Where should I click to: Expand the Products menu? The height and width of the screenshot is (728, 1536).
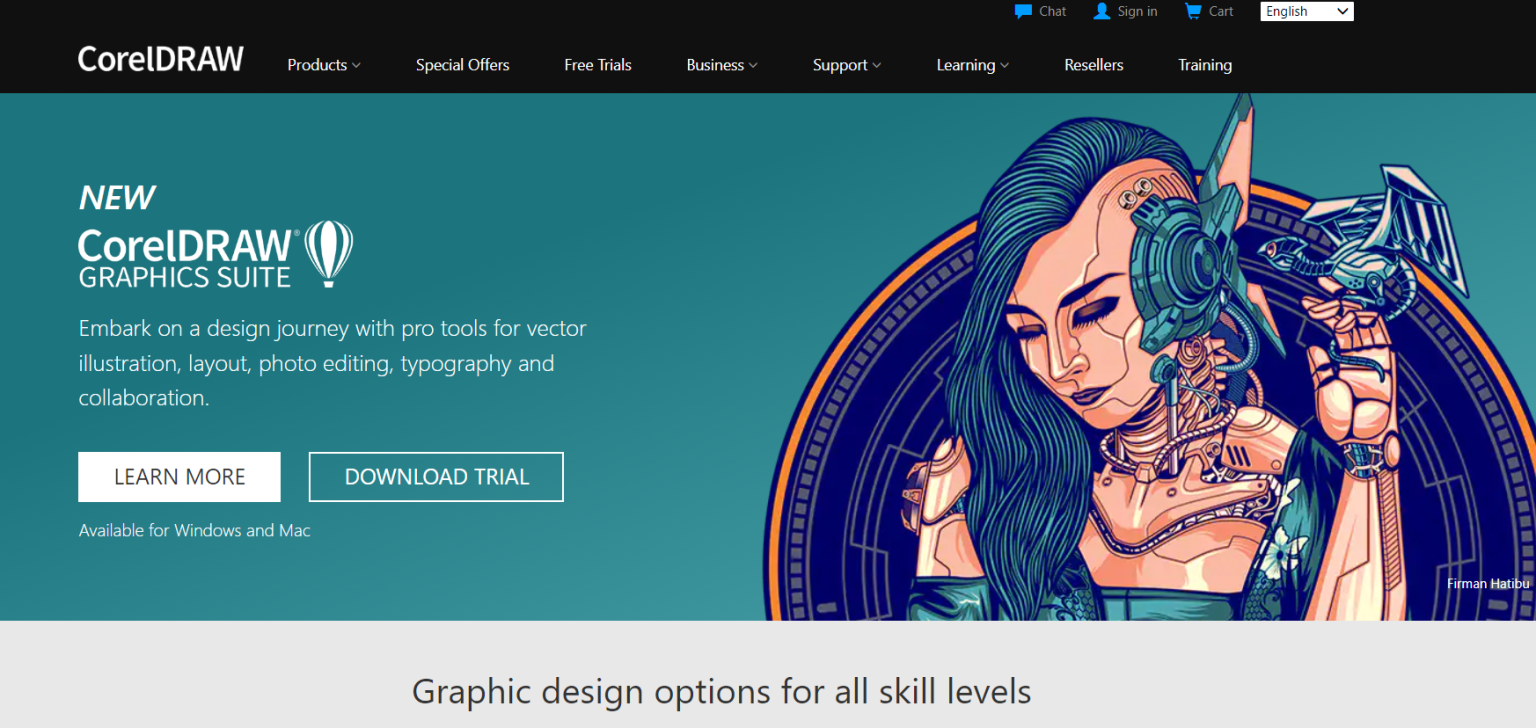[323, 65]
